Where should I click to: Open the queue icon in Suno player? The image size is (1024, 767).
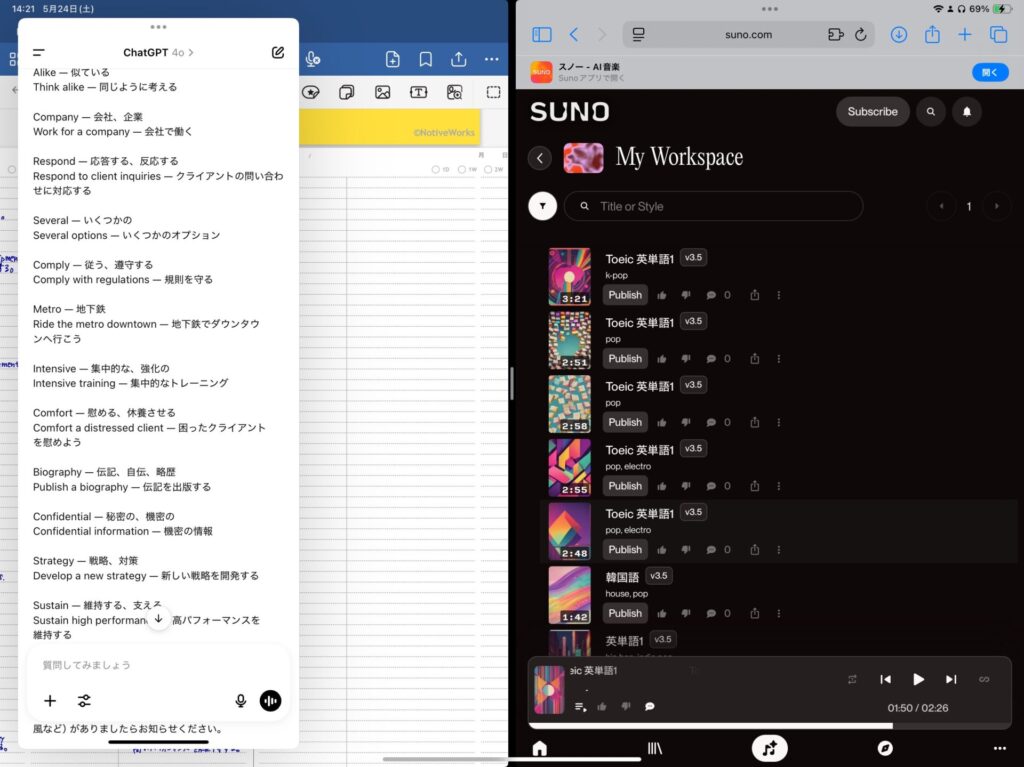pyautogui.click(x=581, y=706)
